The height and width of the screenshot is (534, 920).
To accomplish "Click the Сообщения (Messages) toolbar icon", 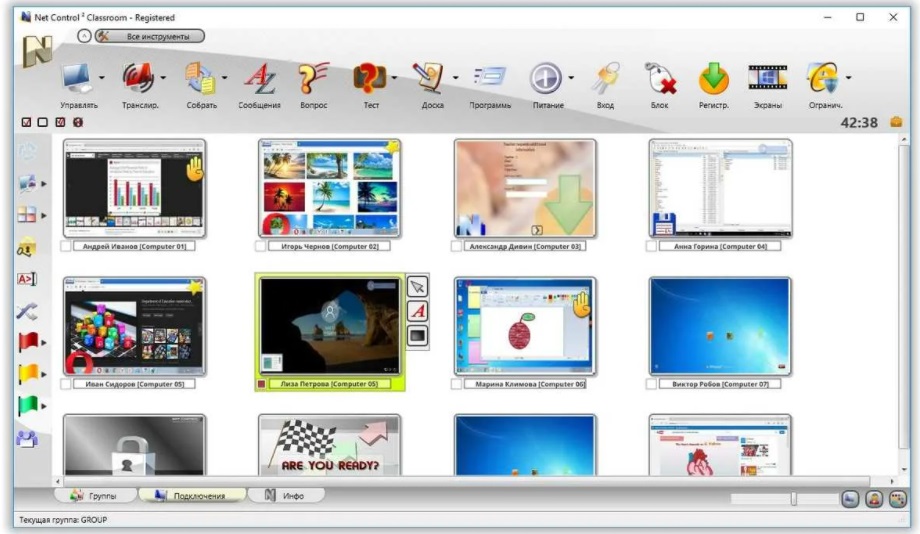I will click(259, 79).
